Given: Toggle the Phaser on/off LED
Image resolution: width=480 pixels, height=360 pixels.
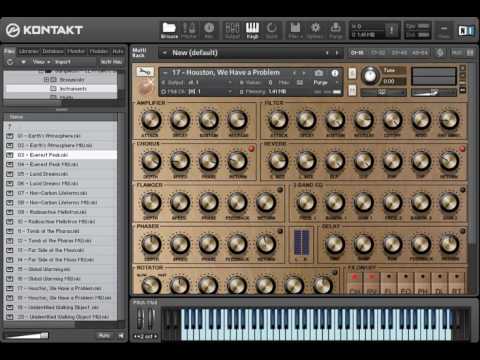Looking at the screenshot, I should tap(280, 231).
